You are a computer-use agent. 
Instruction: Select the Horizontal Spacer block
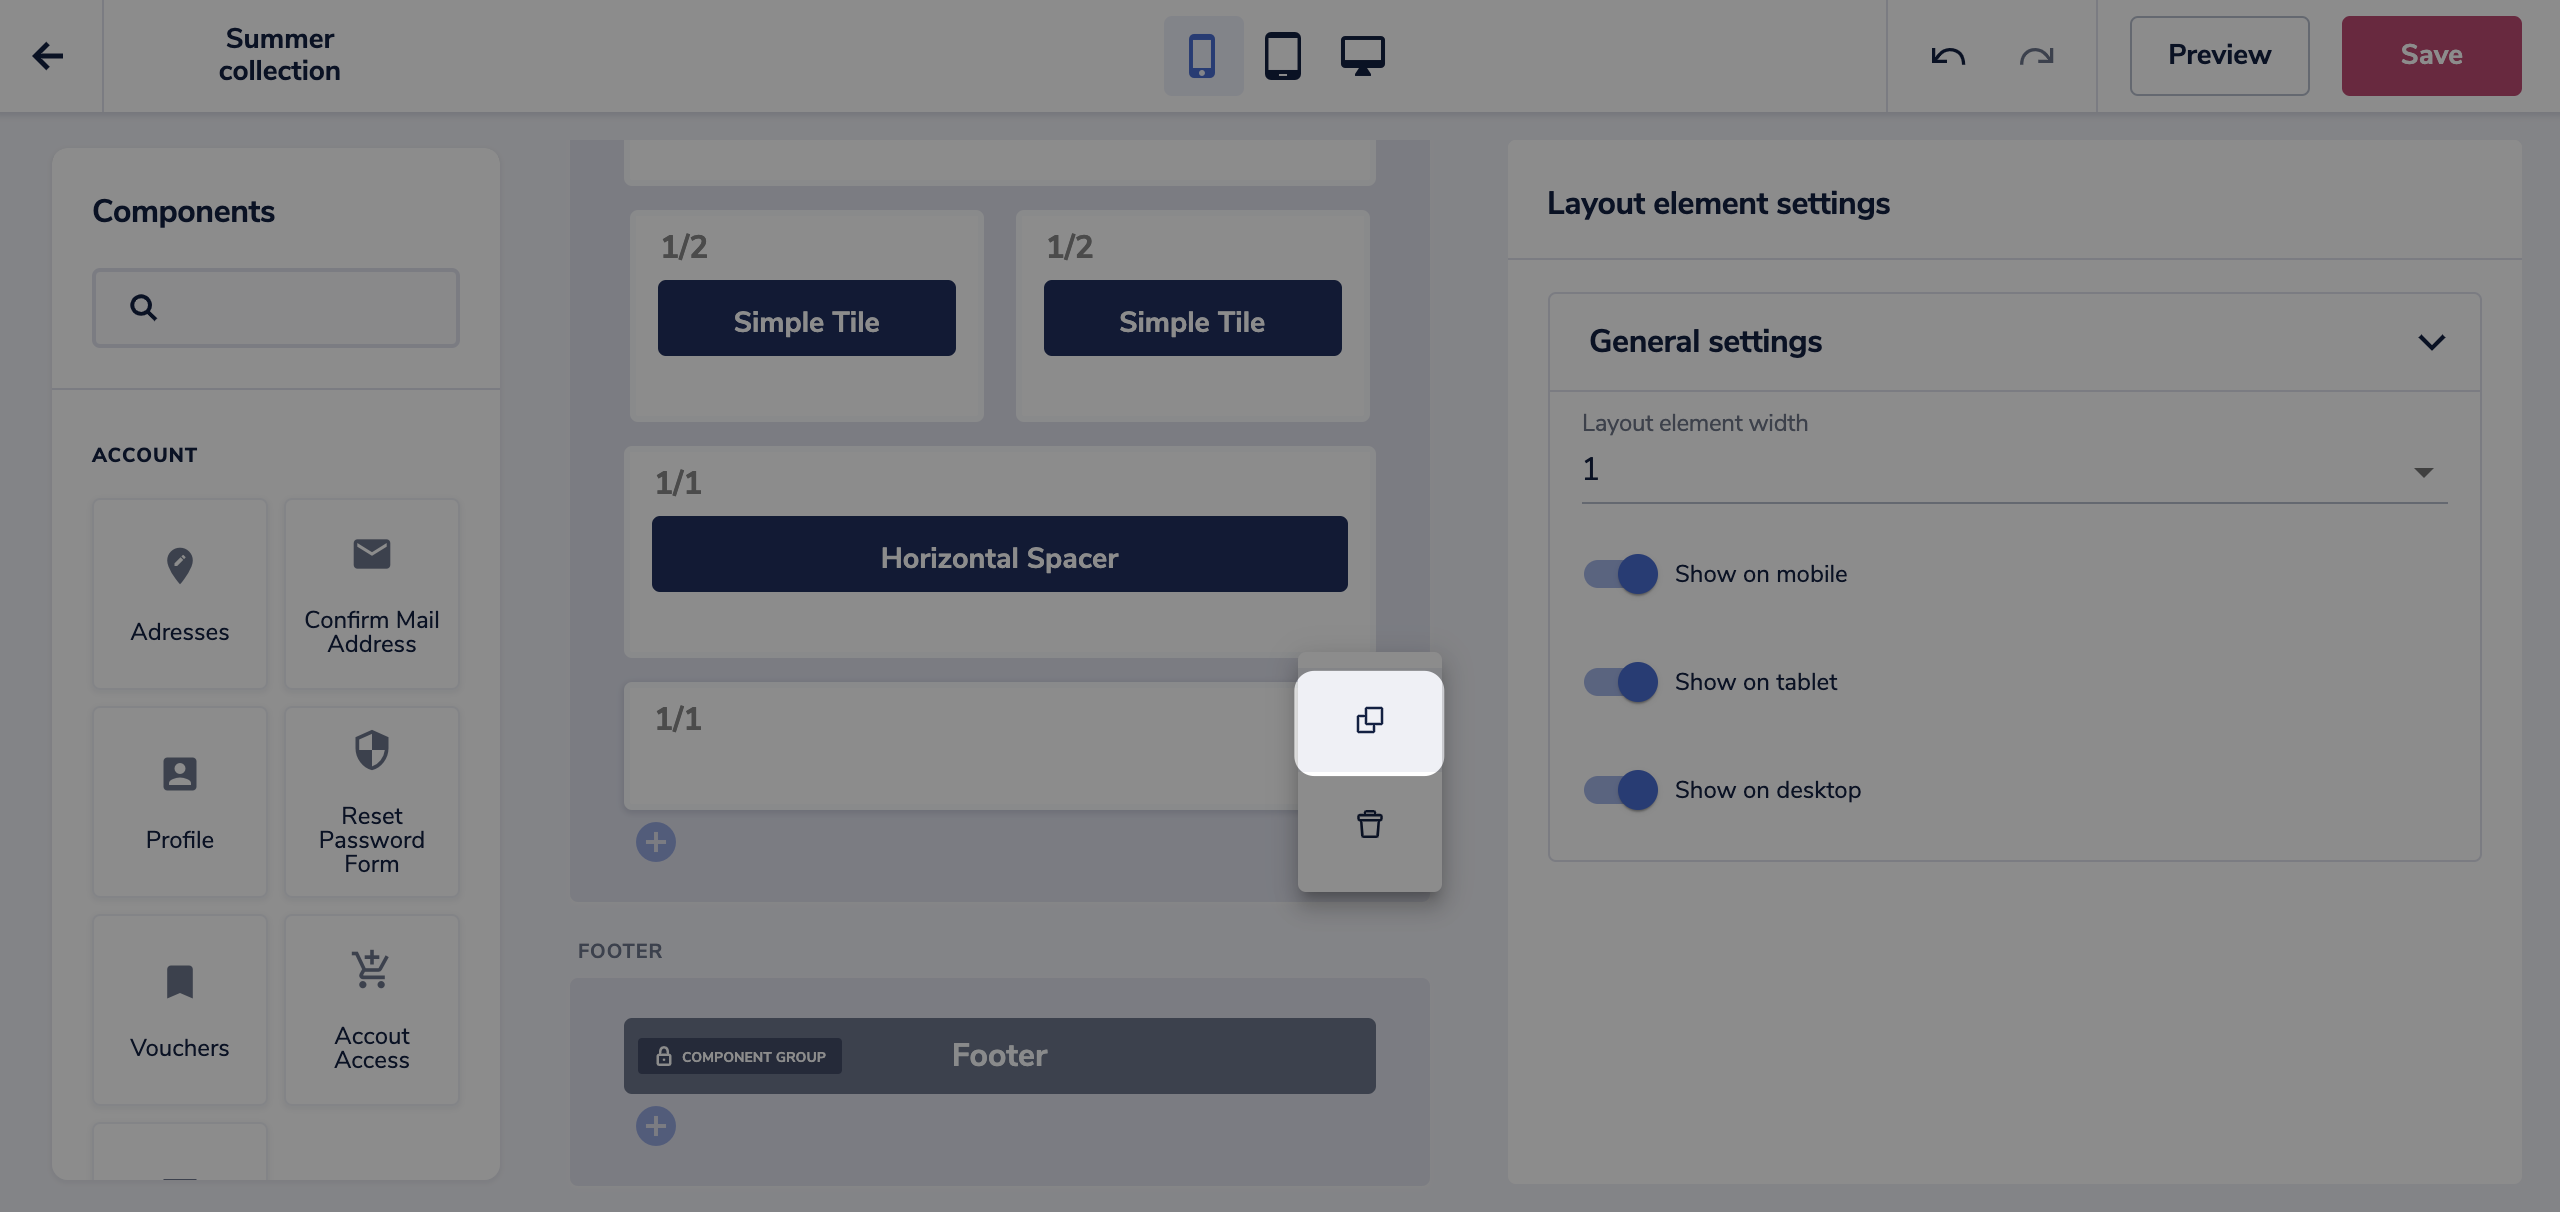point(999,554)
